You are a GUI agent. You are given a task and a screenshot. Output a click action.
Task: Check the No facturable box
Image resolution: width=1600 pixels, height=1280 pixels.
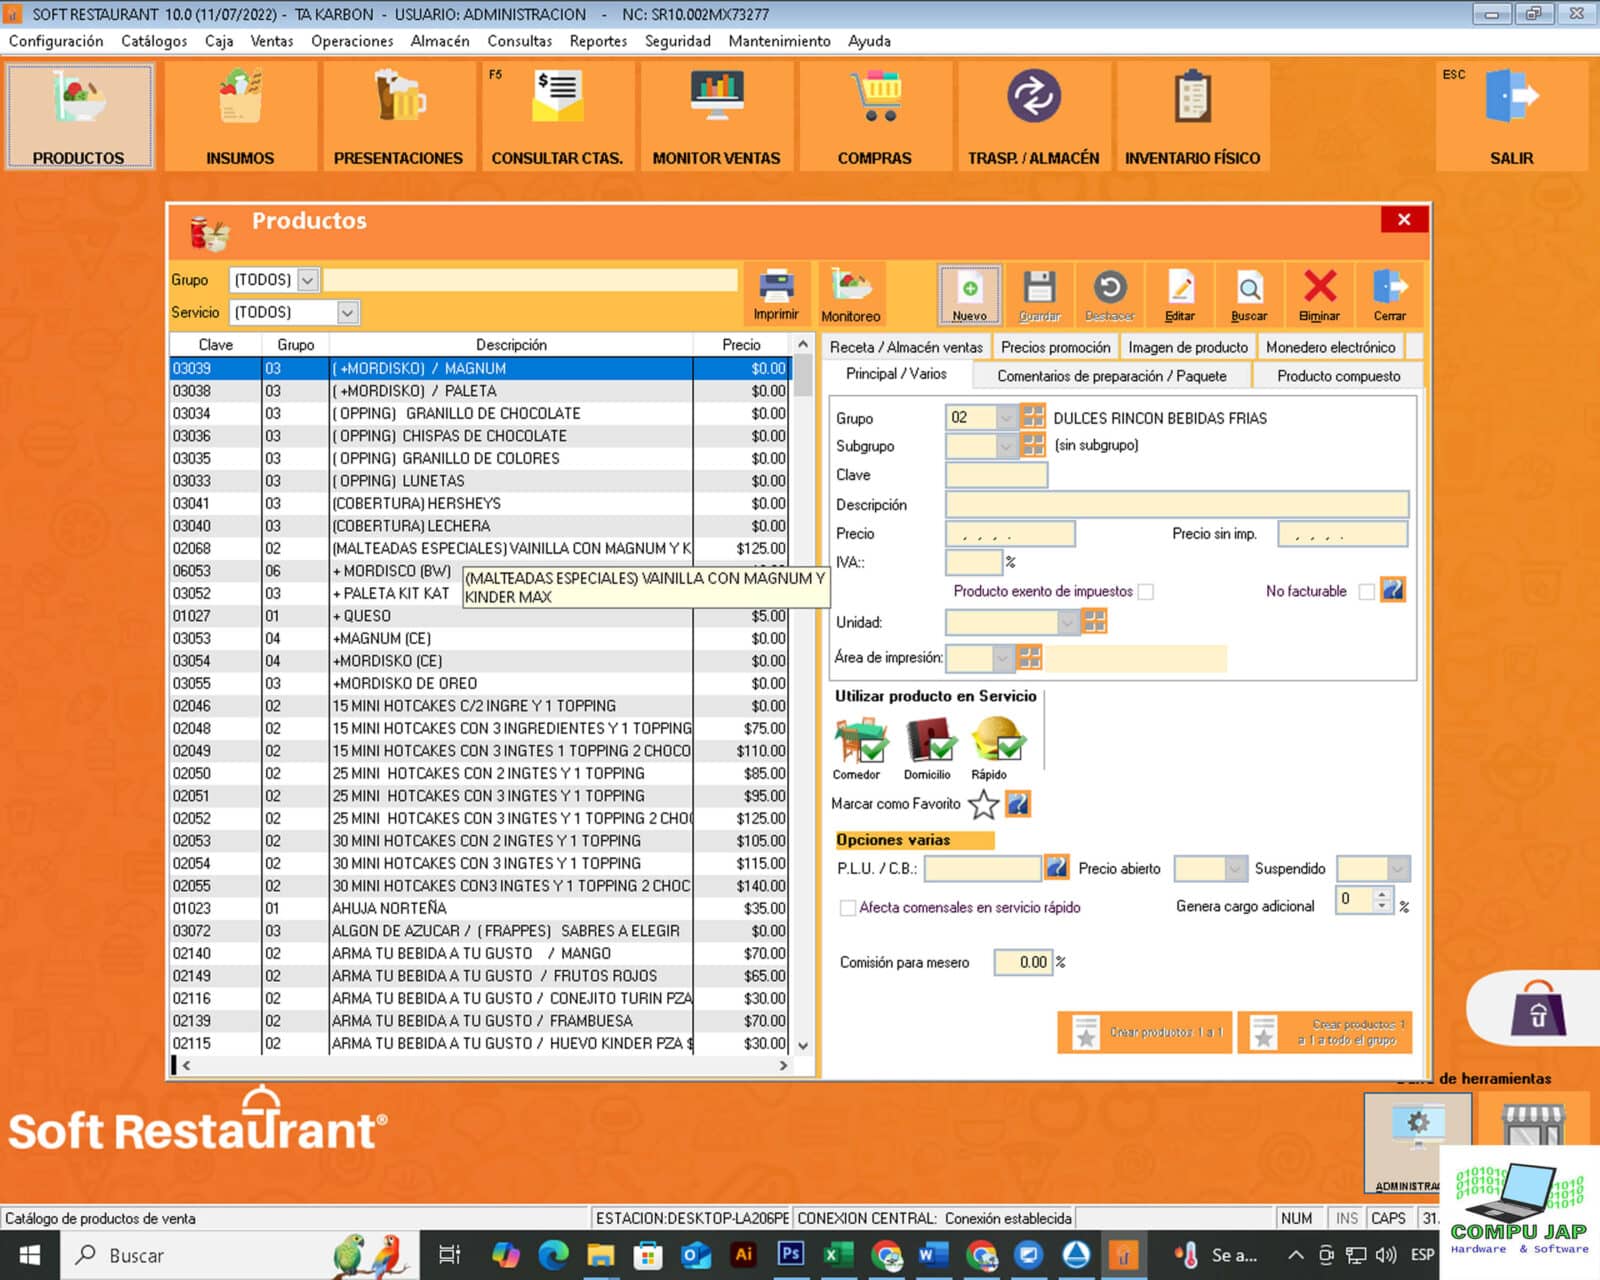pyautogui.click(x=1366, y=591)
